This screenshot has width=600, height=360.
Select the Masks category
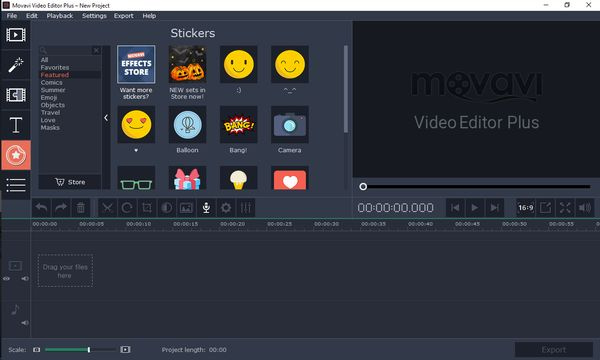50,127
